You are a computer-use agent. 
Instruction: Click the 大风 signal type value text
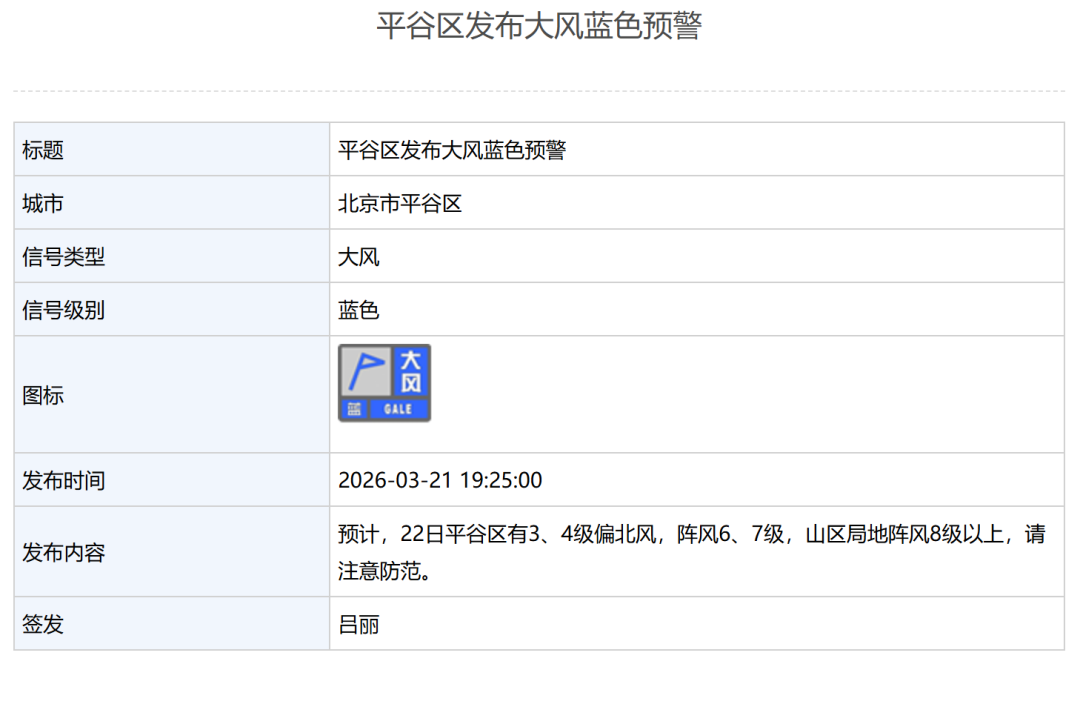(359, 257)
